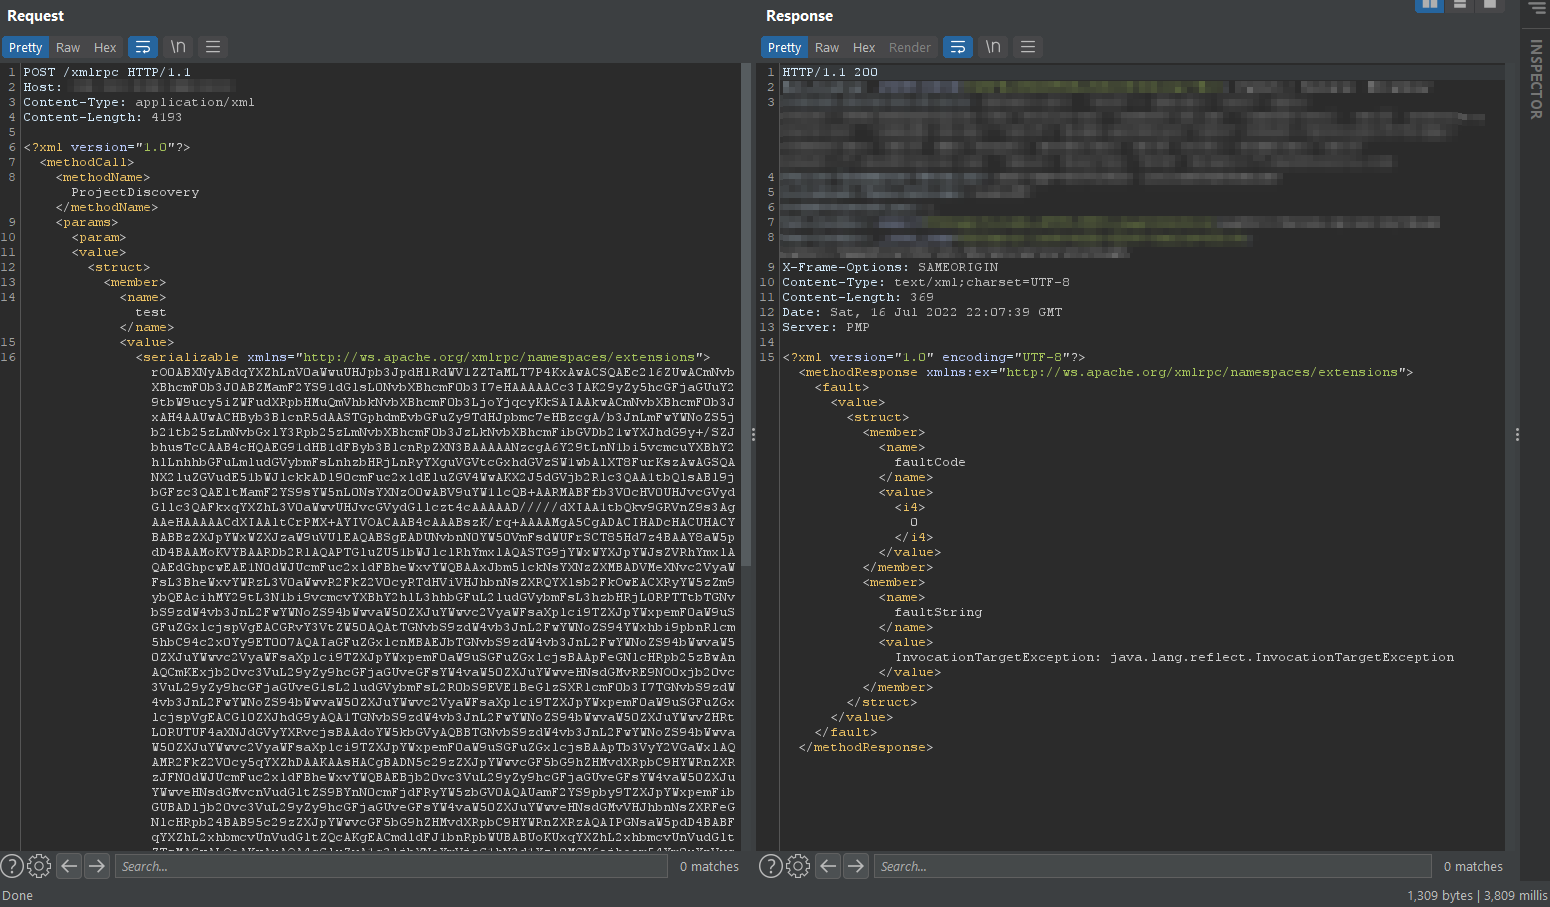The image size is (1550, 907).
Task: Click the 'Request' panel title
Action: click(35, 16)
